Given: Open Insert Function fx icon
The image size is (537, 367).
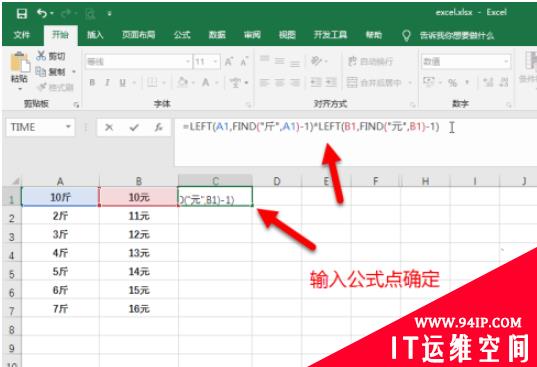Looking at the screenshot, I should point(158,128).
